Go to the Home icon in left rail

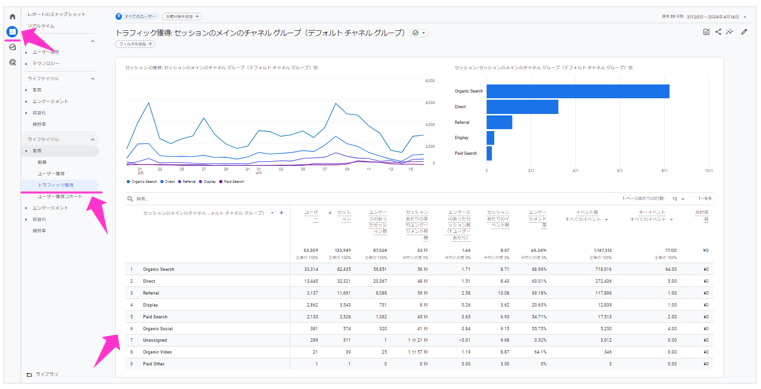pyautogui.click(x=13, y=16)
